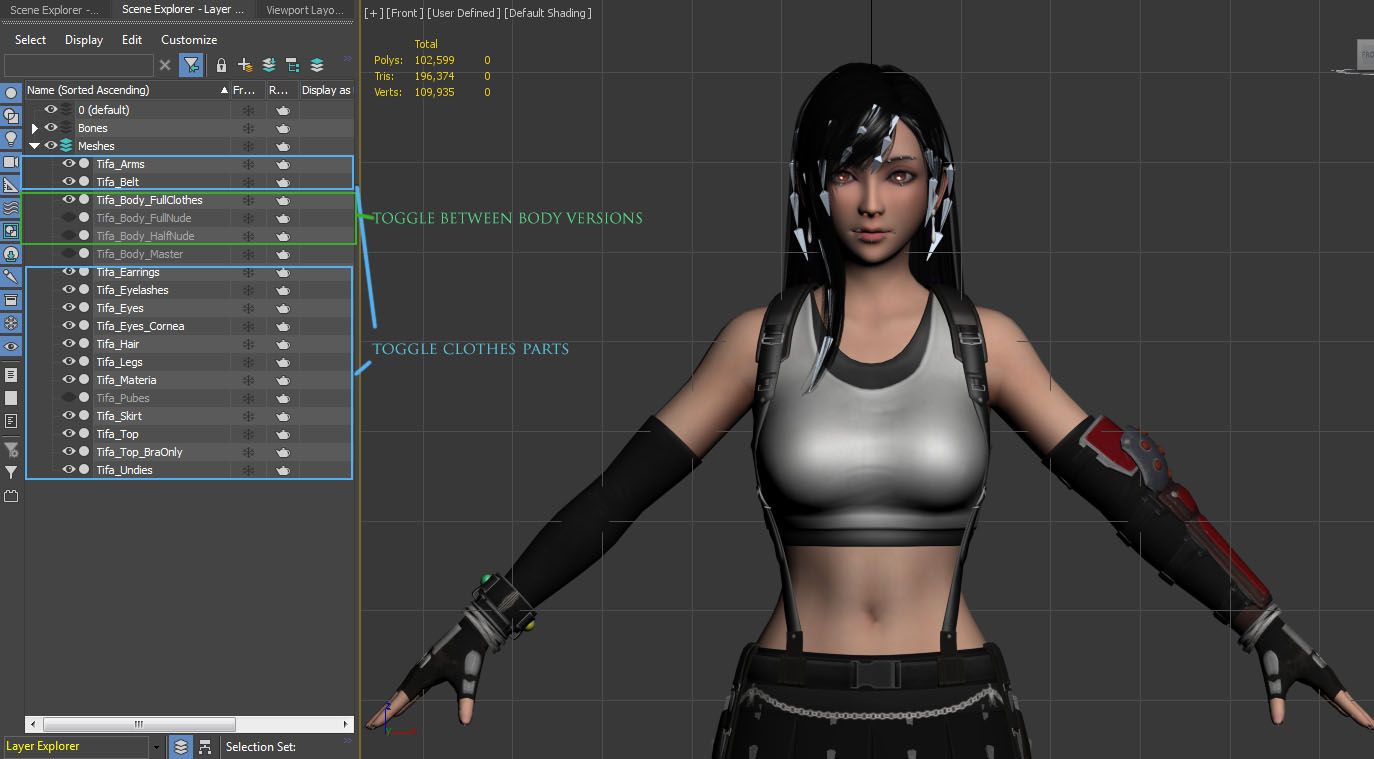Click the Layer Explorer name field
This screenshot has height=759, width=1374.
[76, 747]
